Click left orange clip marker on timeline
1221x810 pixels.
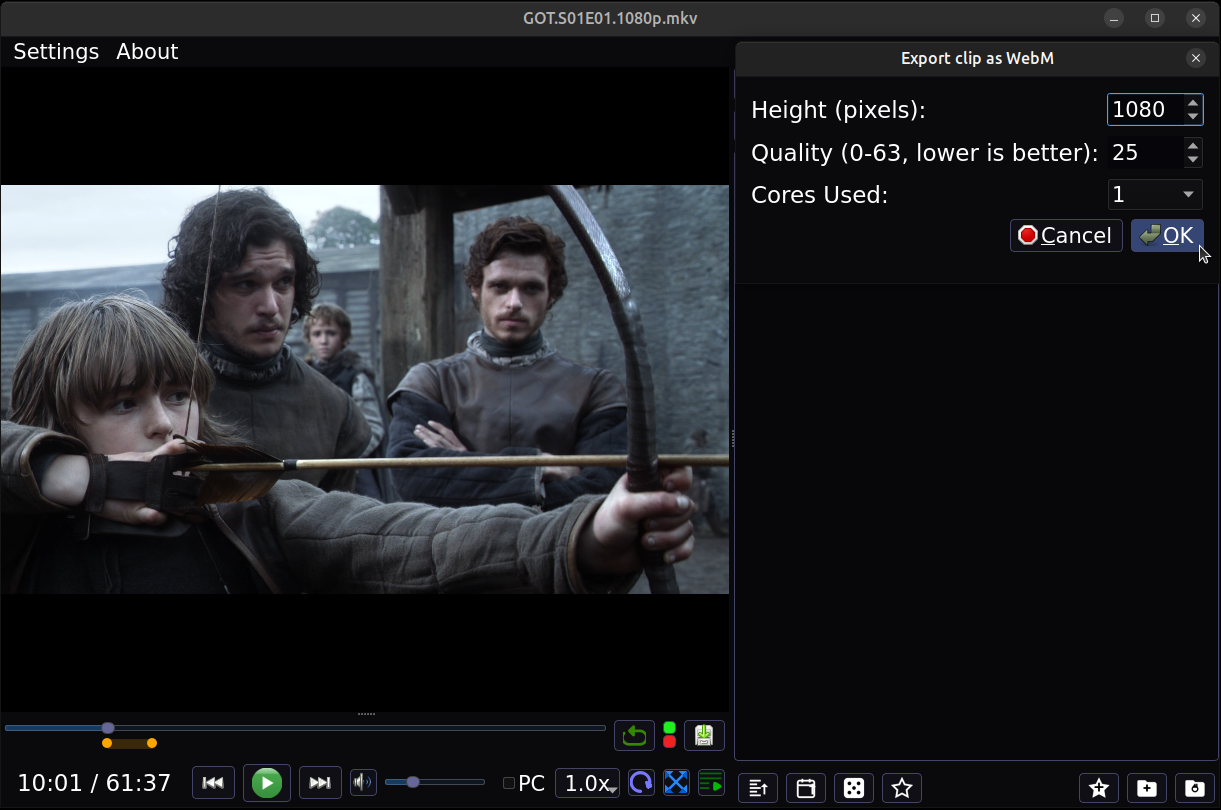click(x=107, y=743)
